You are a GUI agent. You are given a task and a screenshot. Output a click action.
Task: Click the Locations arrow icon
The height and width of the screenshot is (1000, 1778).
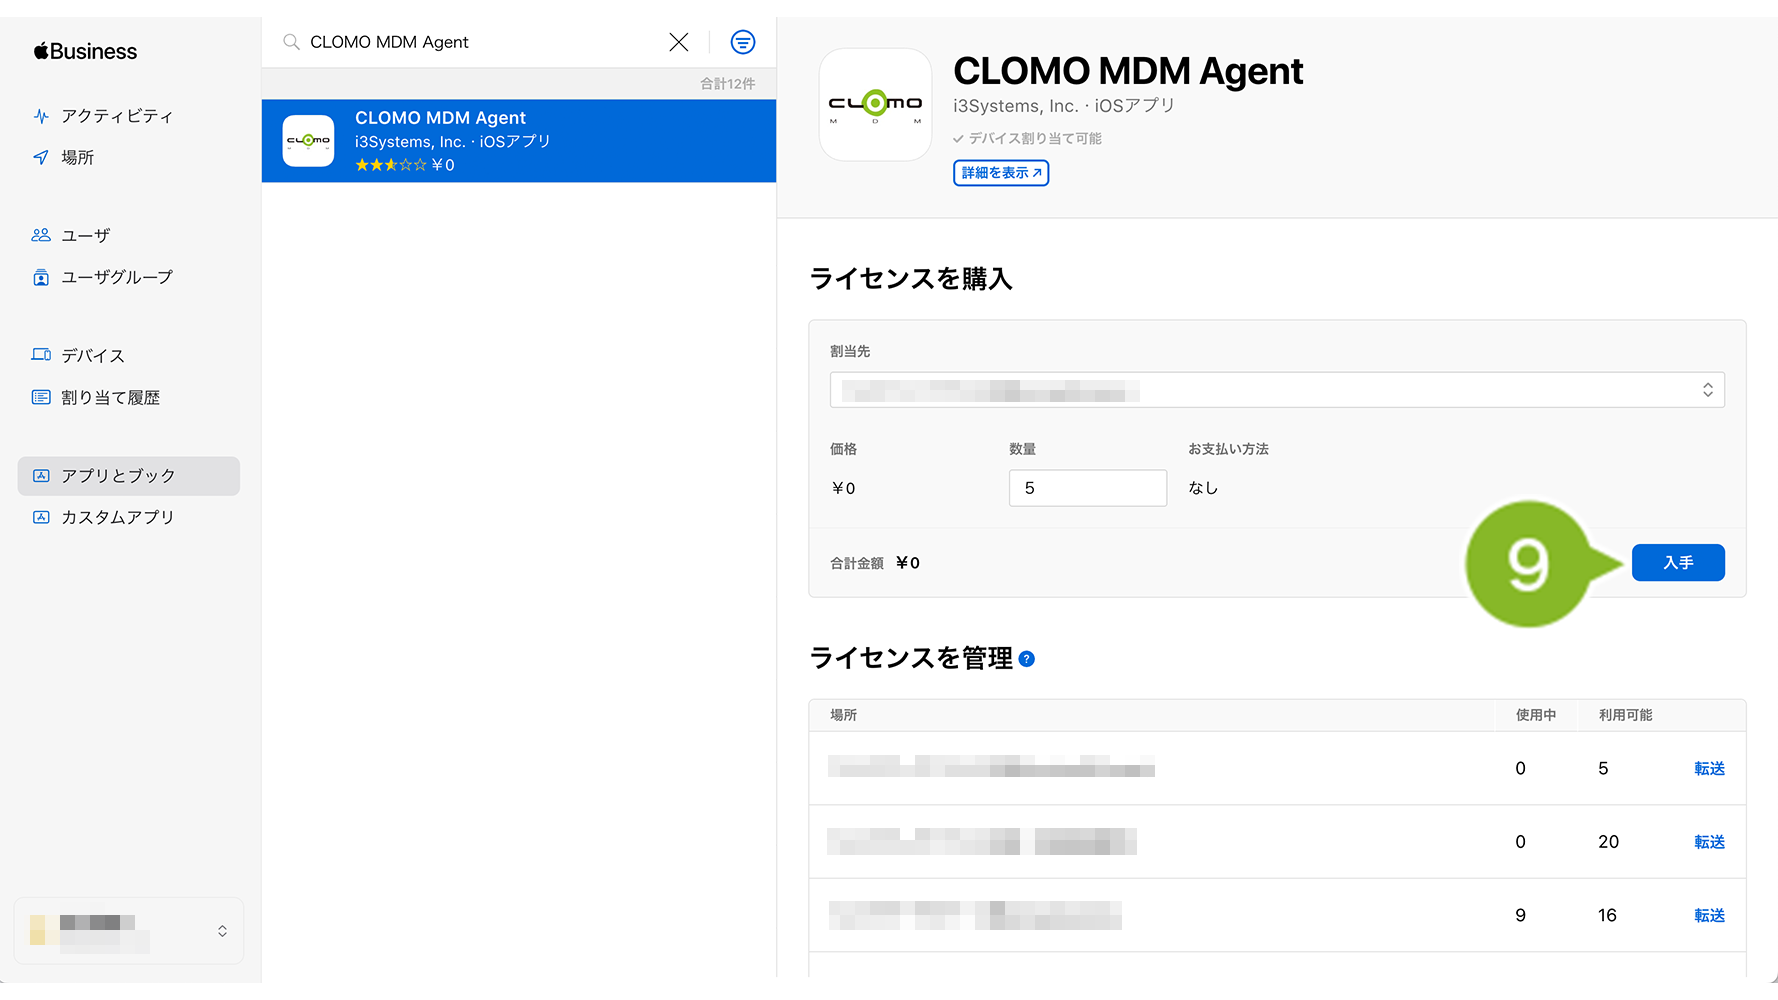(x=41, y=157)
